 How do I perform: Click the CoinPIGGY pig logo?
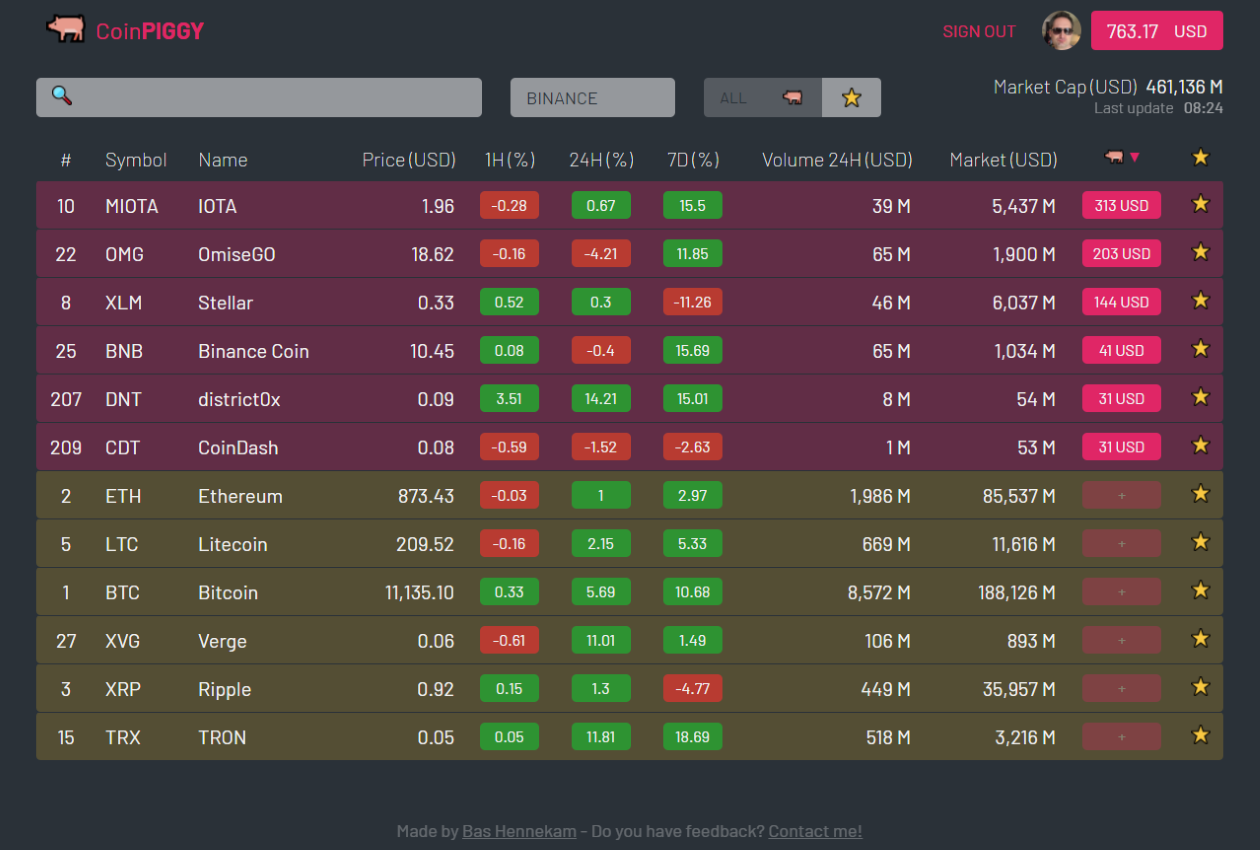click(66, 29)
